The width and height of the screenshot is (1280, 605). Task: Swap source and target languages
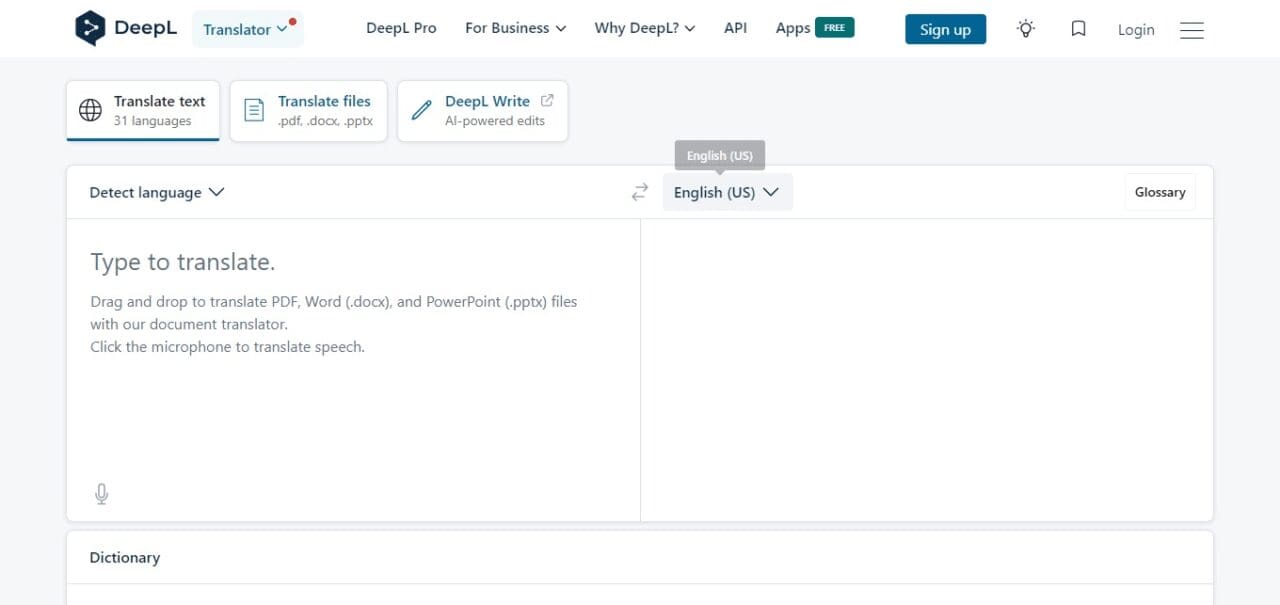[640, 192]
